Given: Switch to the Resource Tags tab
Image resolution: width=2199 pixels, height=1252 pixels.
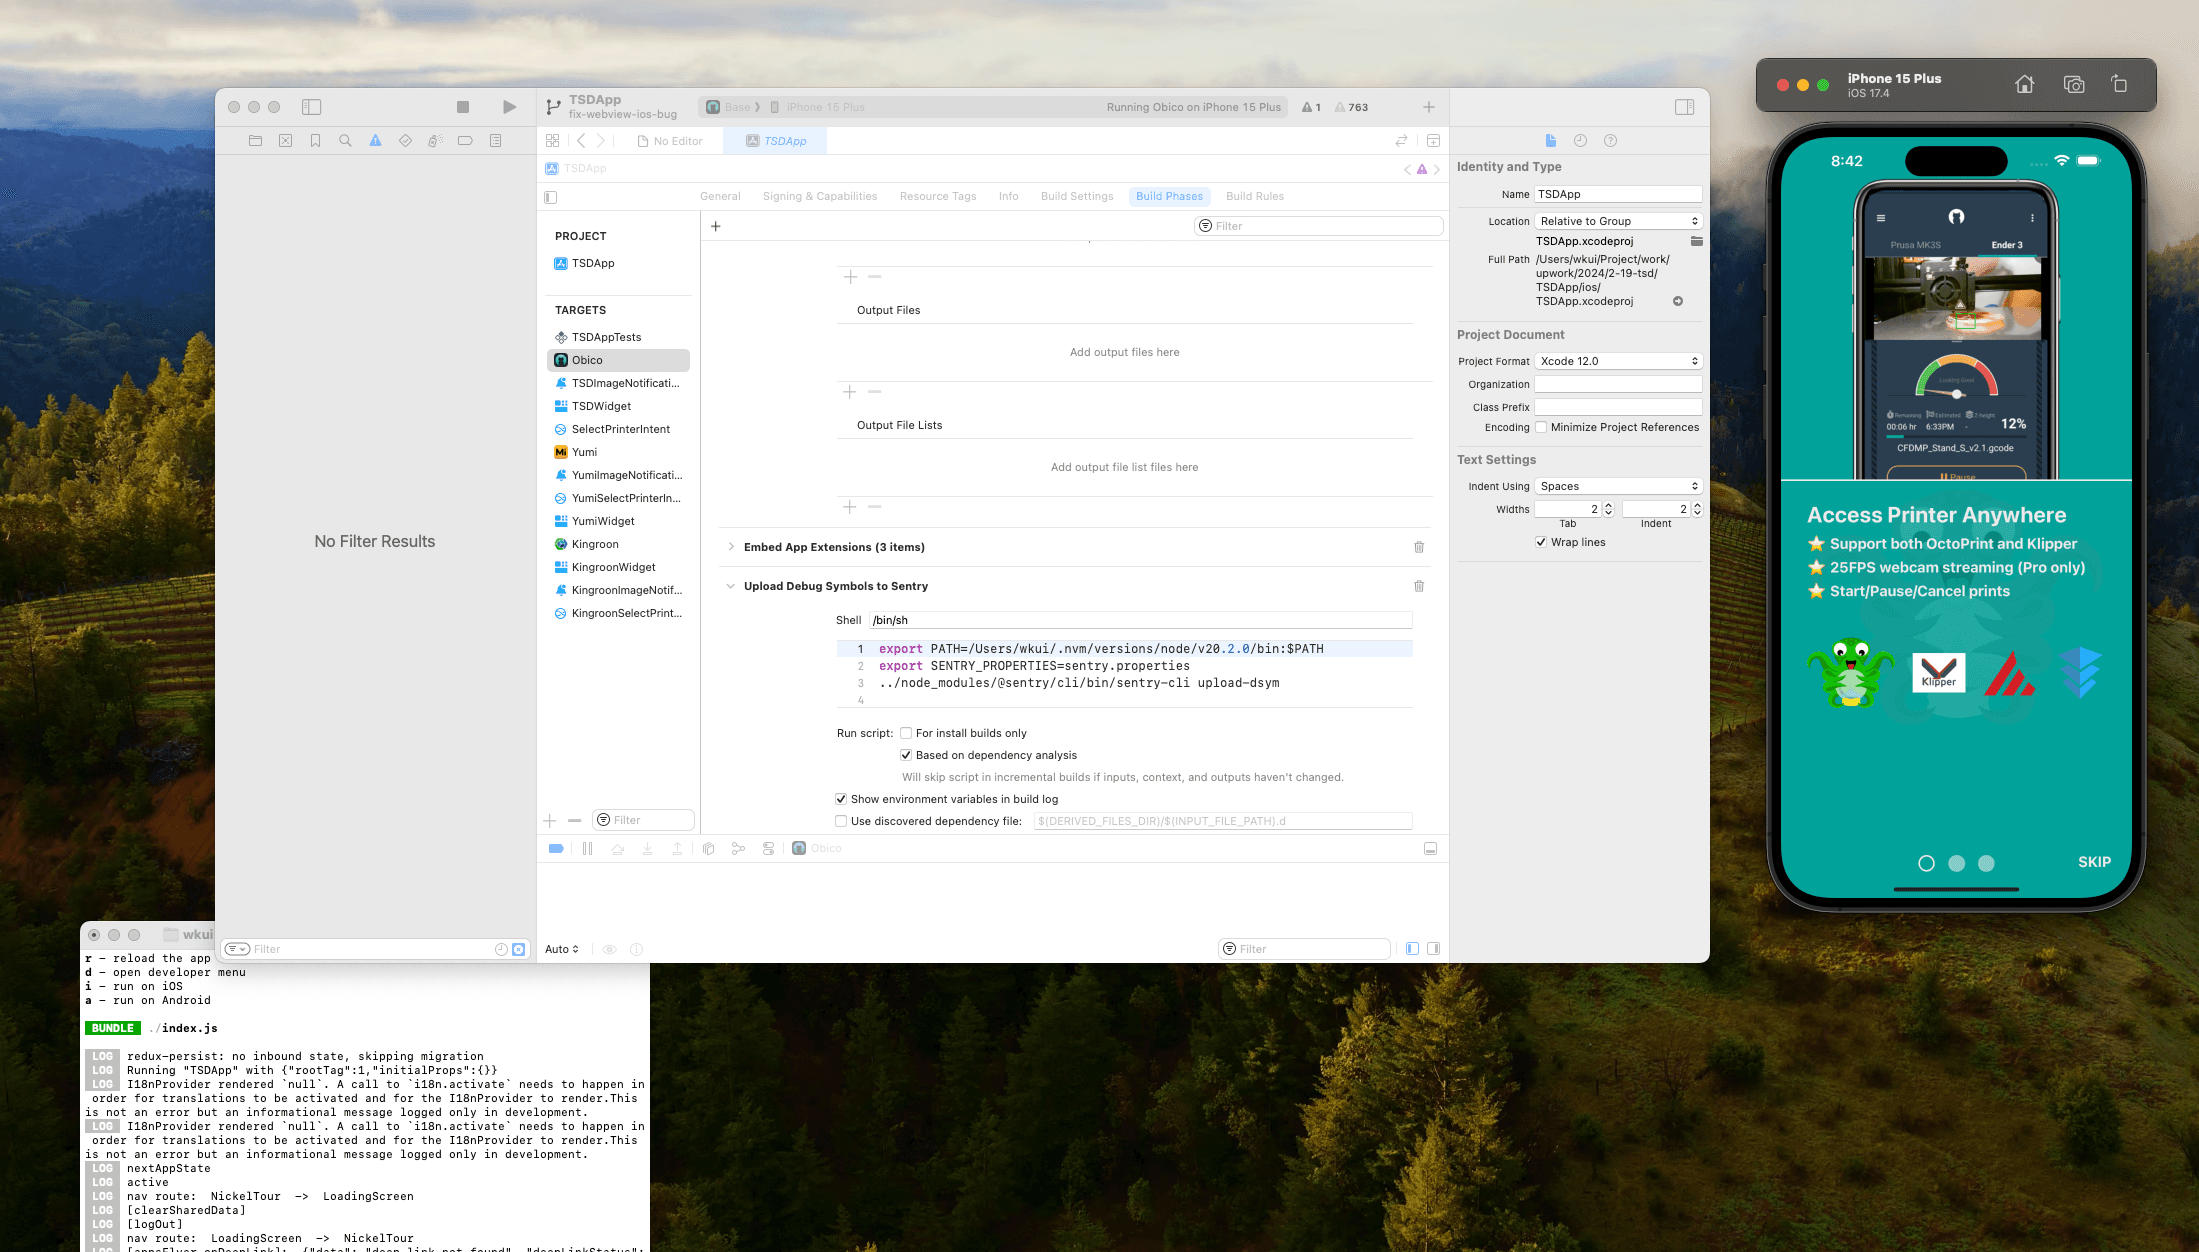Looking at the screenshot, I should point(938,196).
